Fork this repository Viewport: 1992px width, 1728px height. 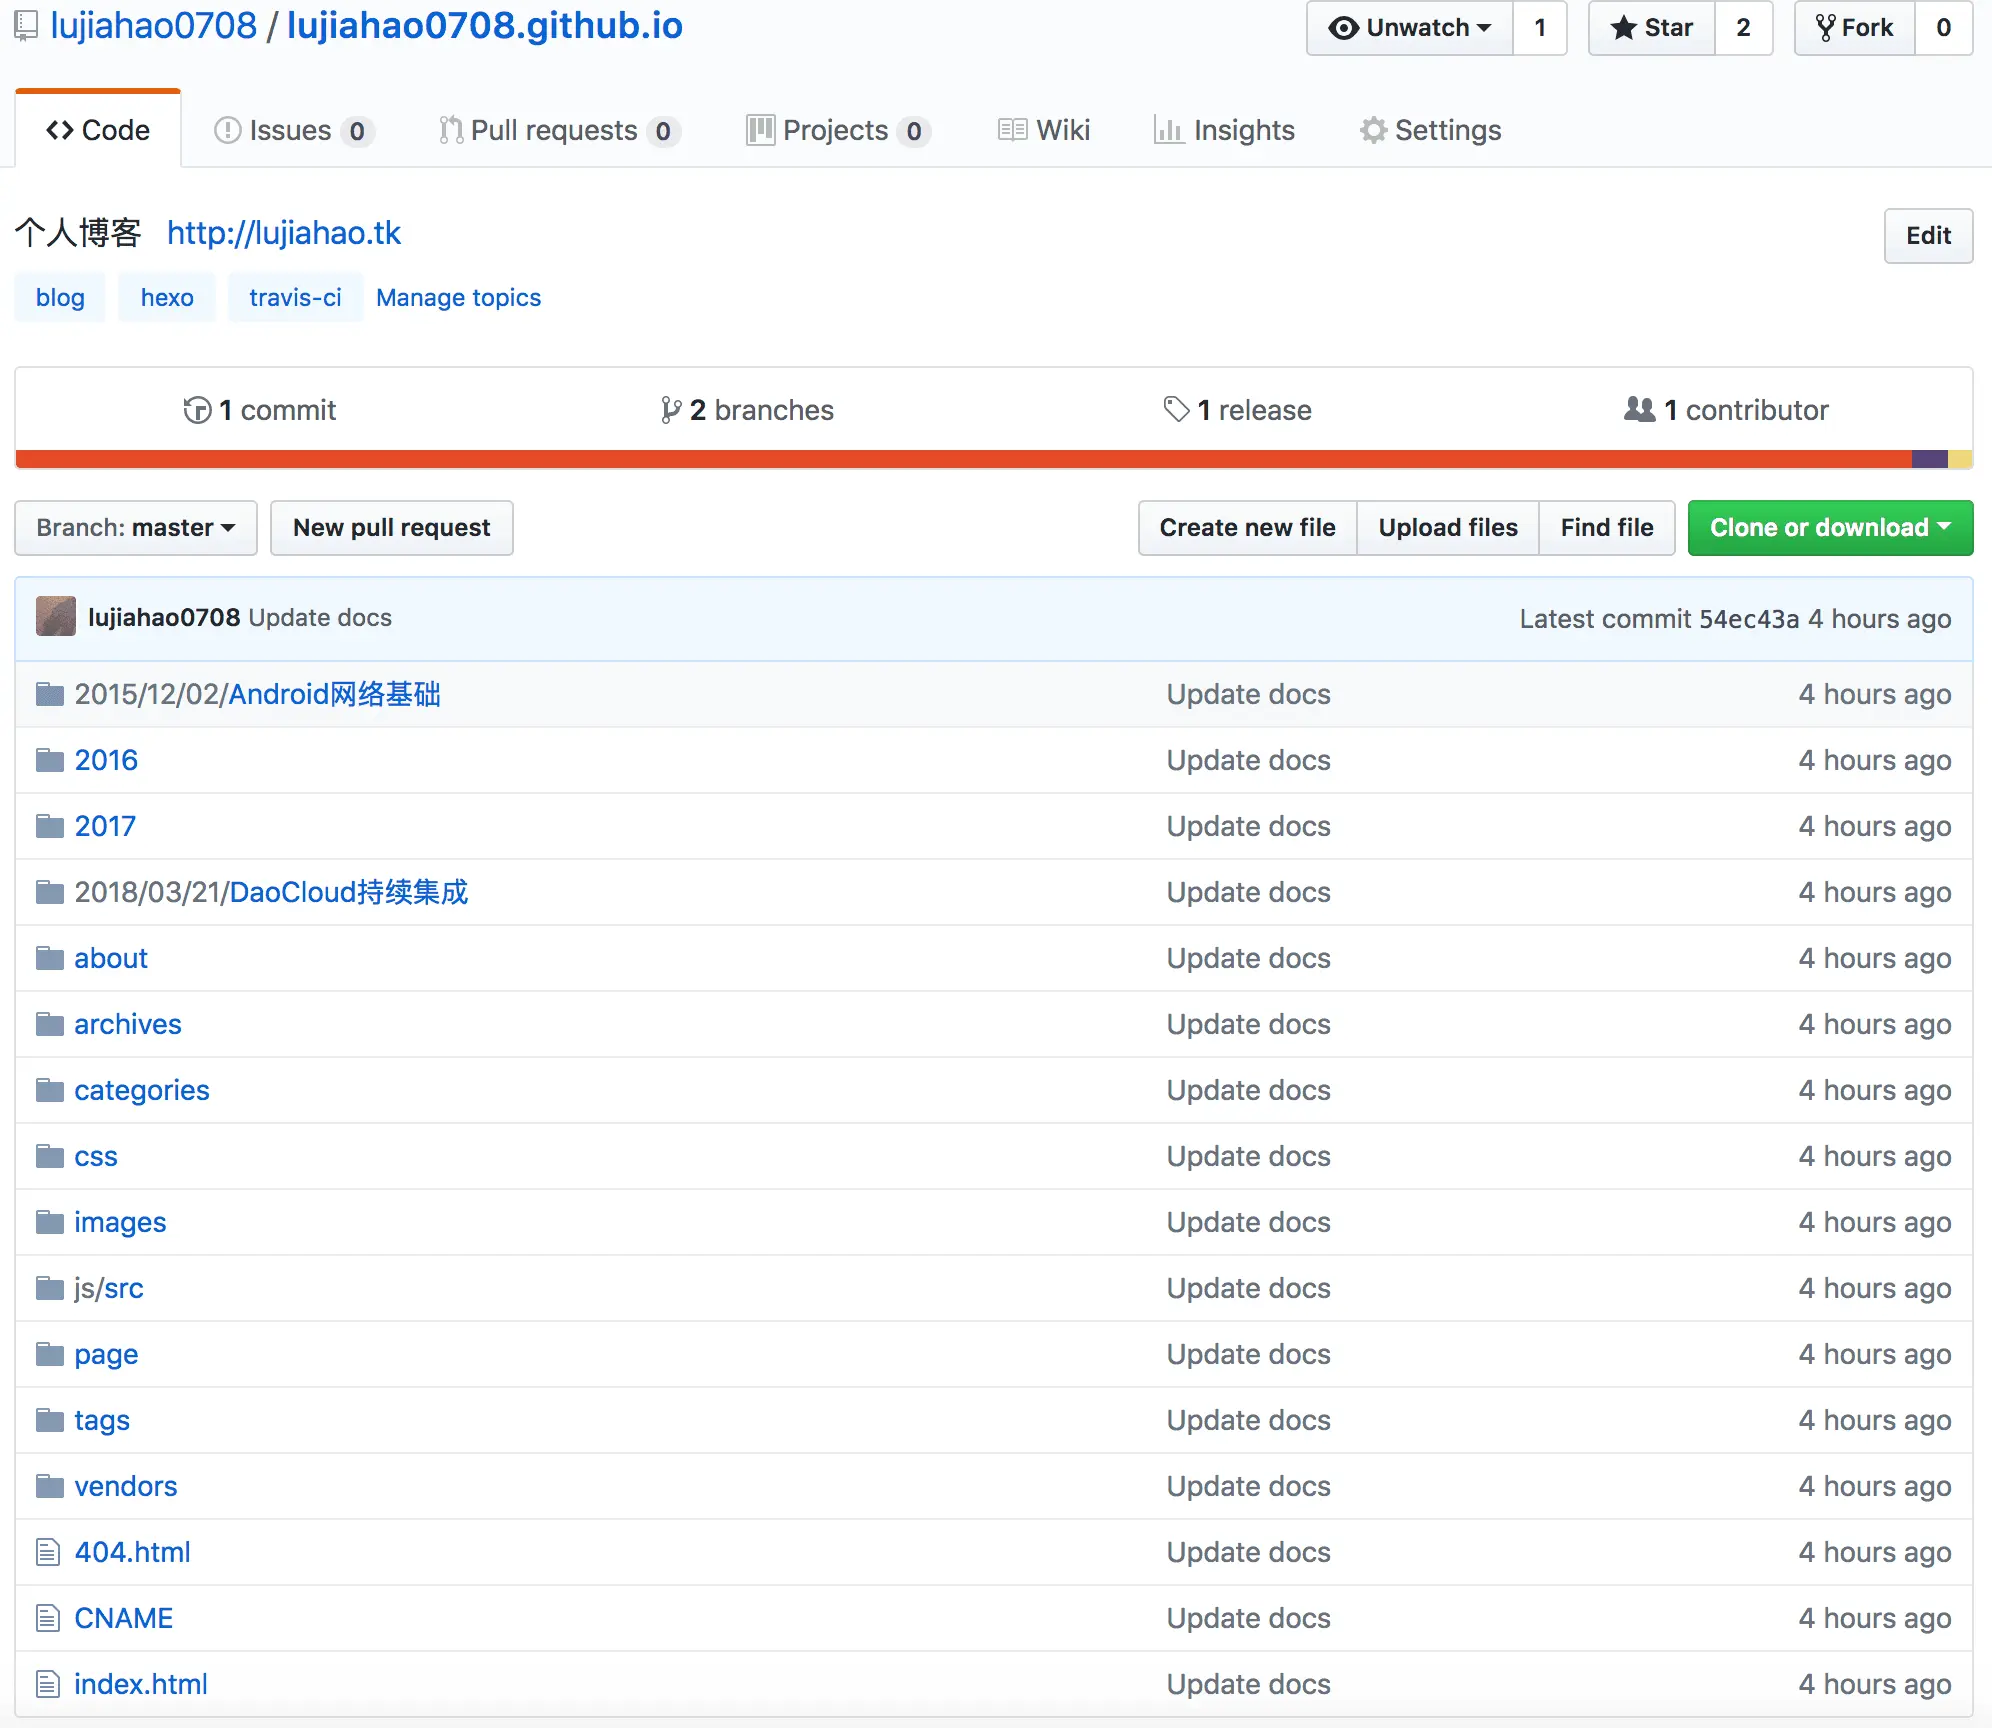pyautogui.click(x=1855, y=28)
